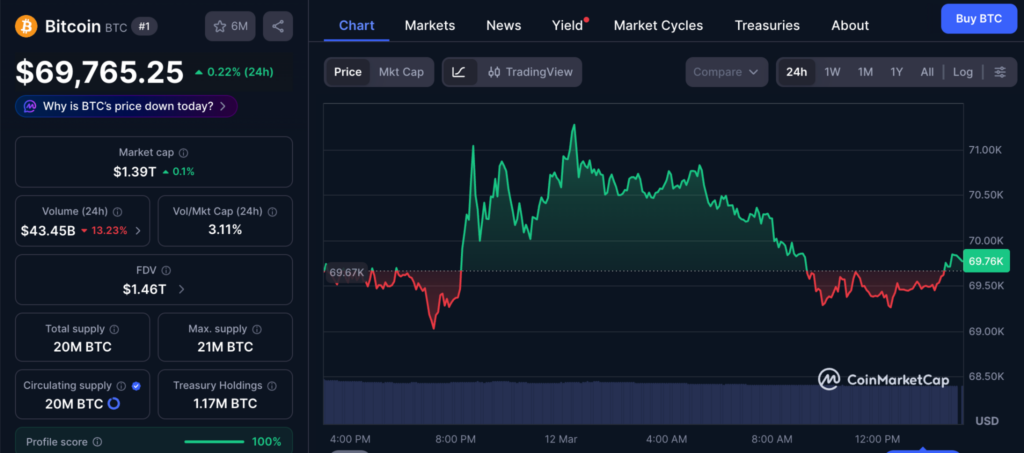Open chart settings sliders icon
This screenshot has height=453, width=1024.
(999, 72)
